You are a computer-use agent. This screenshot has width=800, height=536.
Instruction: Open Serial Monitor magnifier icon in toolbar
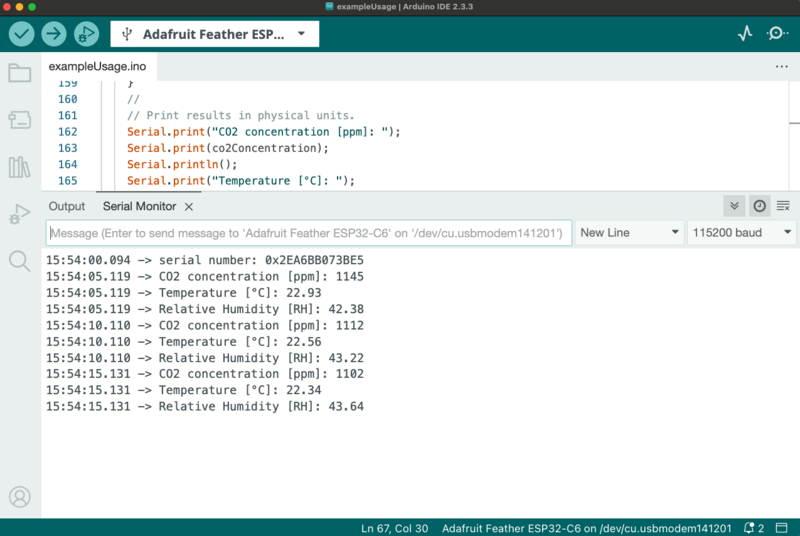point(777,34)
